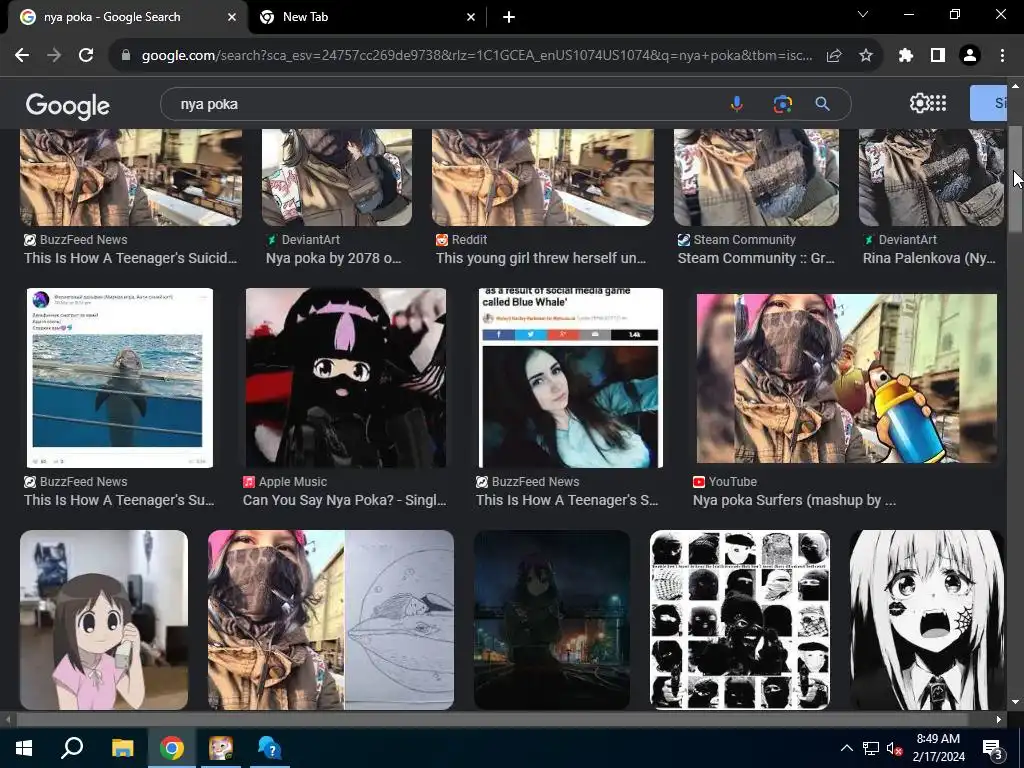The height and width of the screenshot is (768, 1024).
Task: Open dark night railway thumbnail
Action: click(x=552, y=620)
